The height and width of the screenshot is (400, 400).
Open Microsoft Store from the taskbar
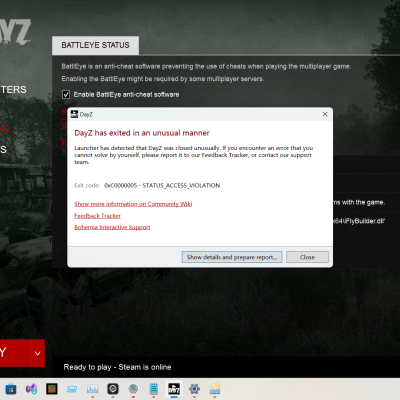[11, 389]
